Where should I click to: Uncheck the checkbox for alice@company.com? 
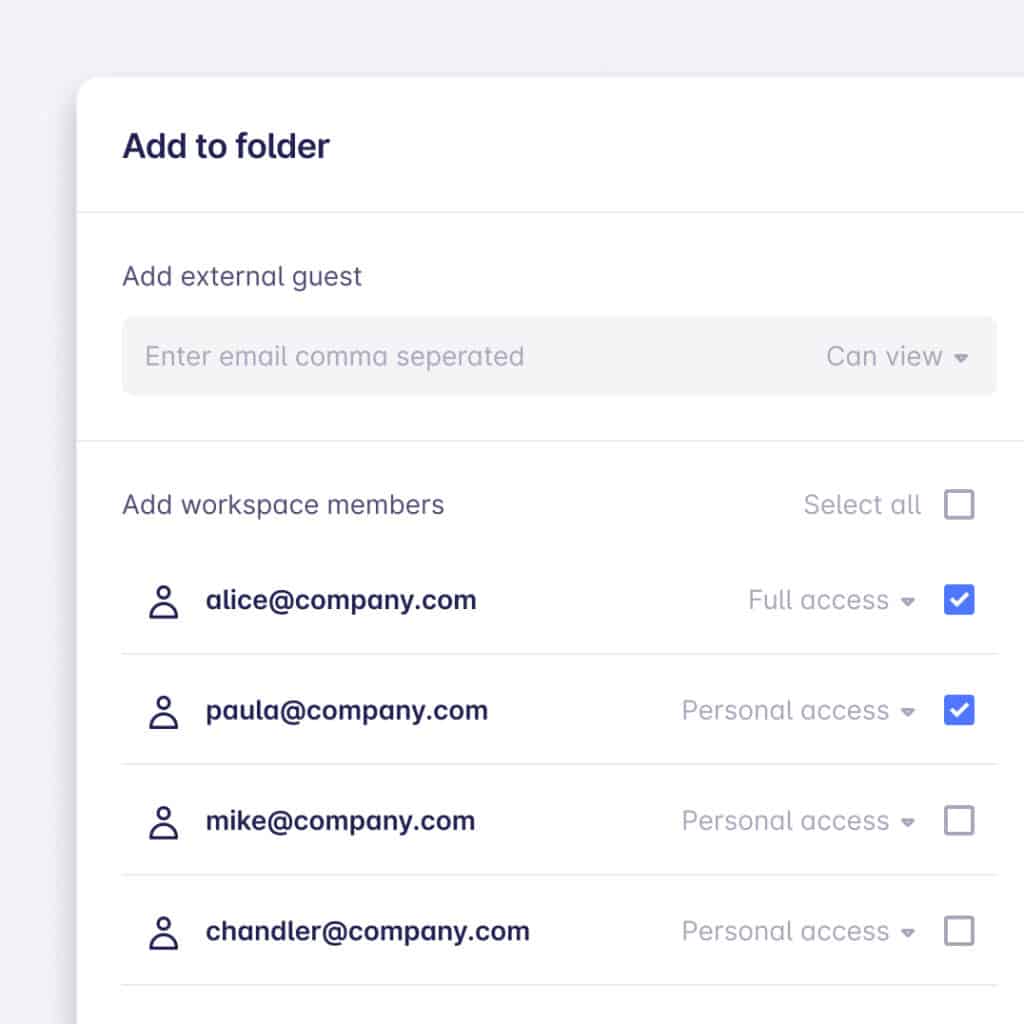click(959, 600)
